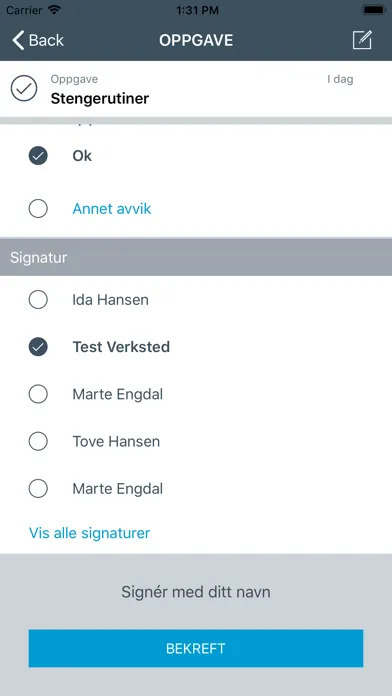Tap the Signatur section header

click(196, 257)
